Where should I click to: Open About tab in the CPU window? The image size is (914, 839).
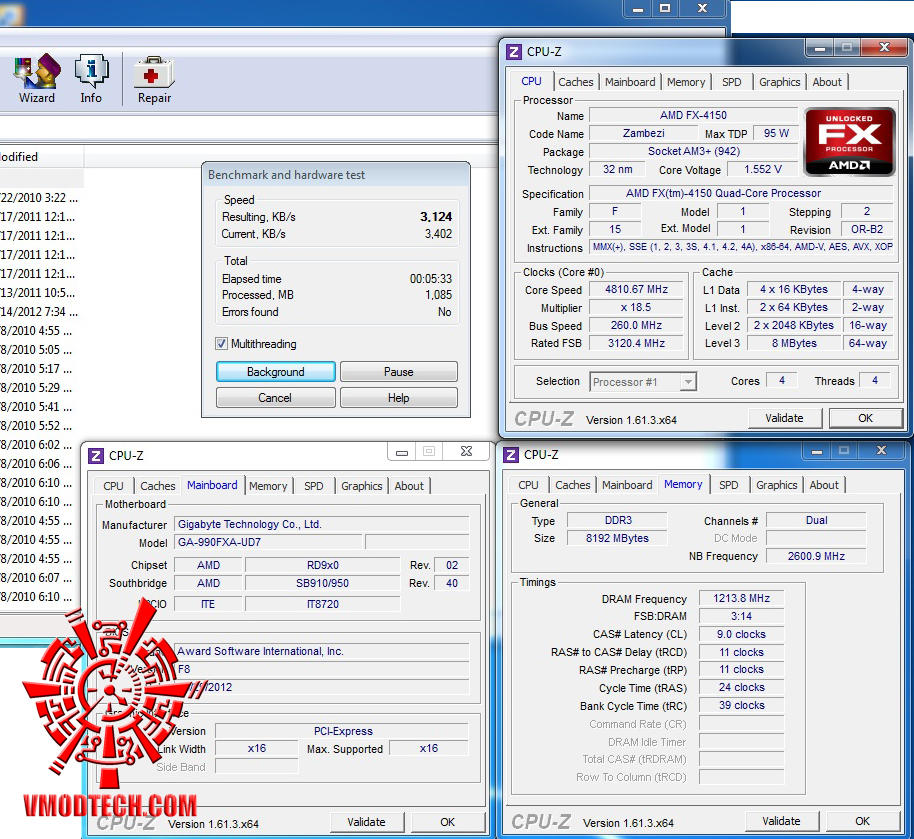tap(827, 82)
